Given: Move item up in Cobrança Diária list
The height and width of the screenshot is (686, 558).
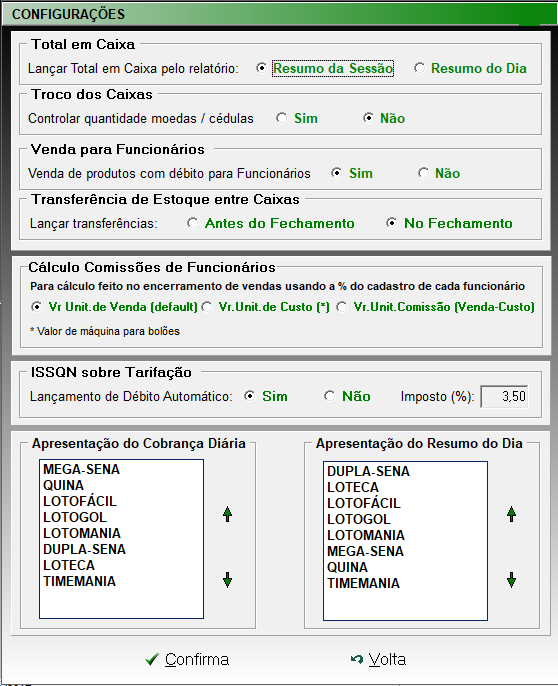Looking at the screenshot, I should tap(227, 514).
